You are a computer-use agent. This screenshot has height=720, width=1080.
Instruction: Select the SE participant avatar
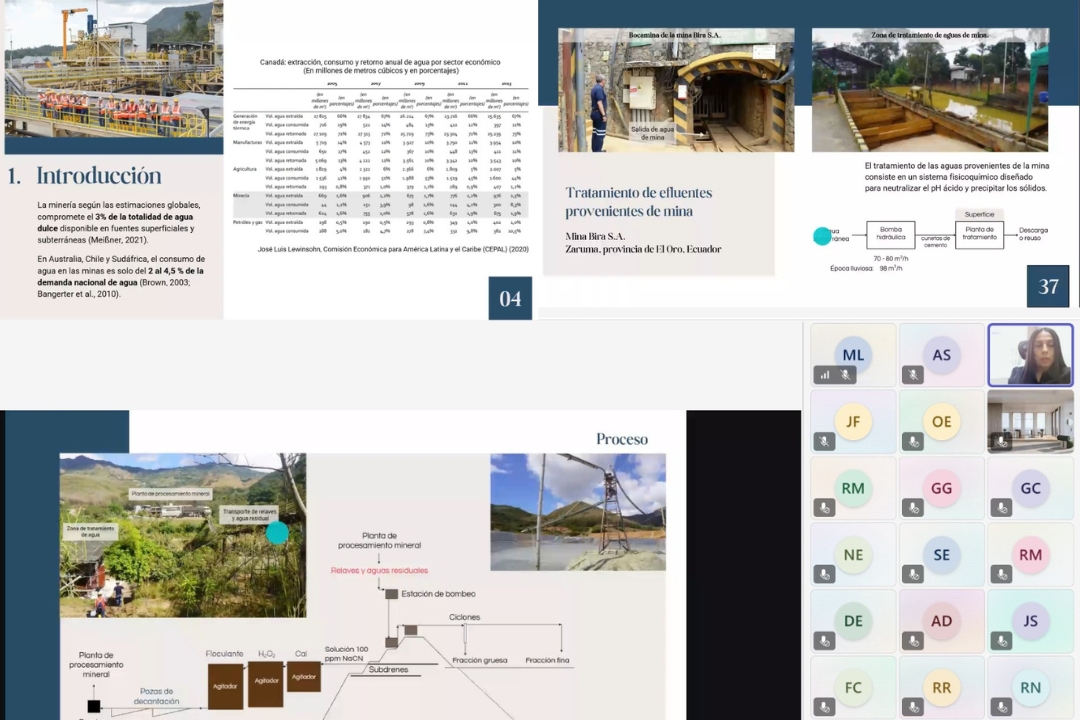point(942,555)
